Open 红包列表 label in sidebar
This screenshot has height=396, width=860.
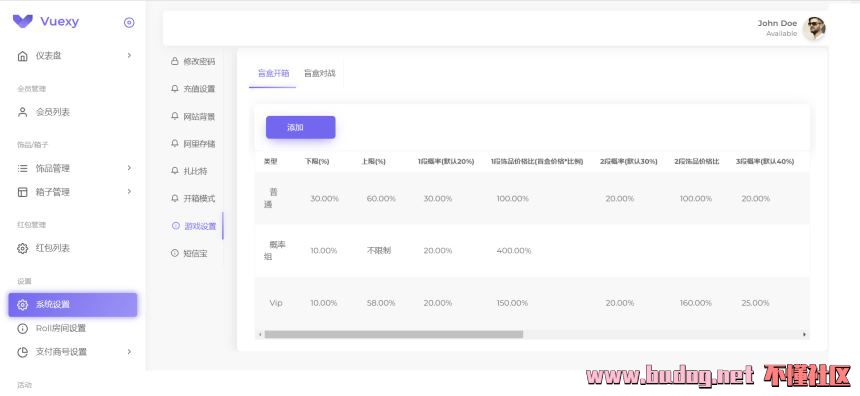[53, 248]
